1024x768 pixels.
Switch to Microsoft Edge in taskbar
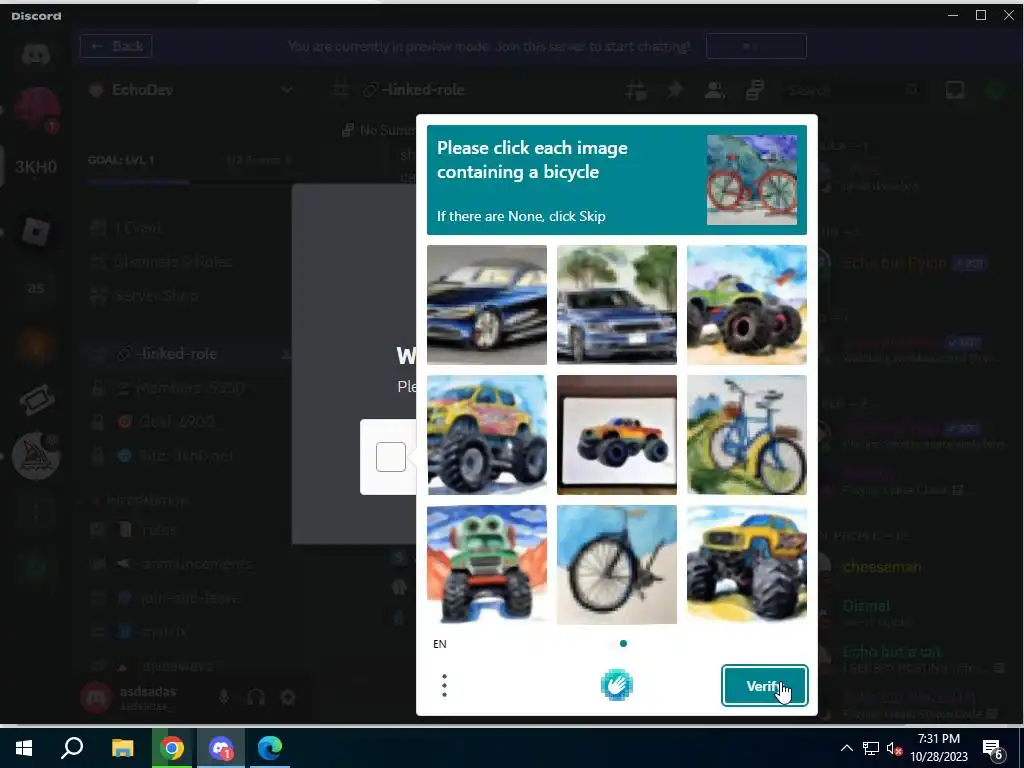270,748
